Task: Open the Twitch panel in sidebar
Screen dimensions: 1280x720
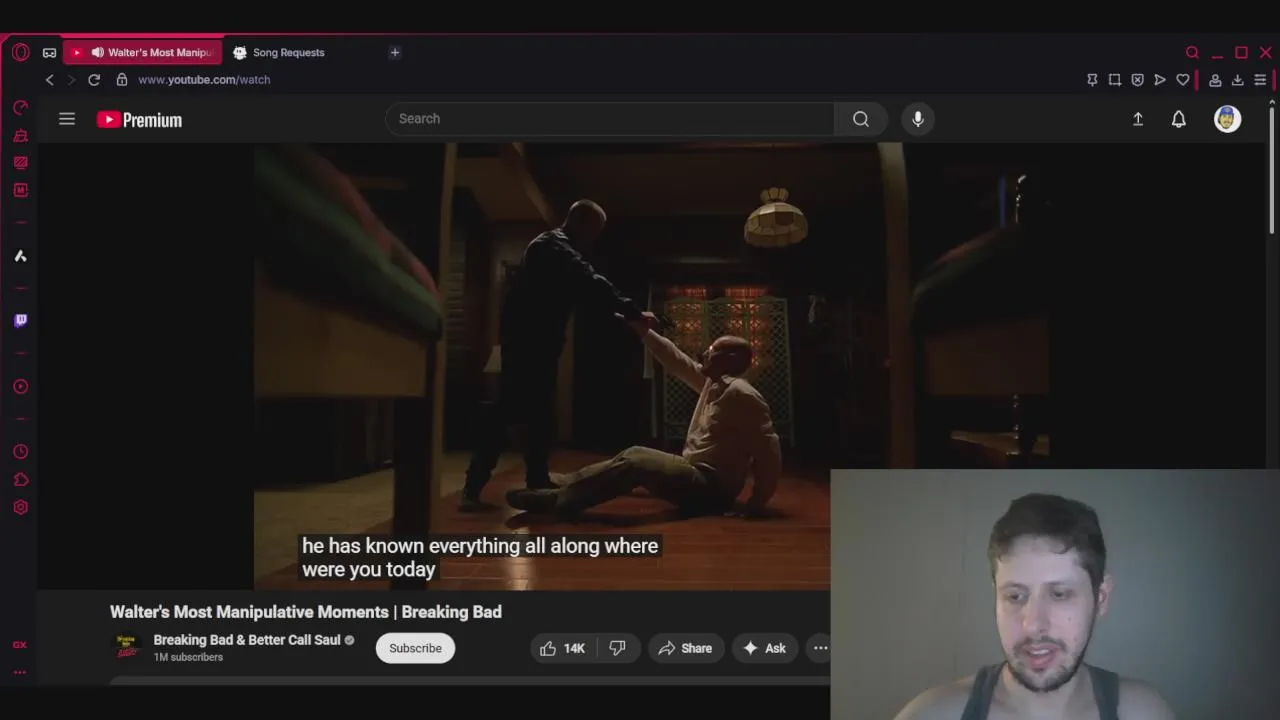Action: [20, 320]
